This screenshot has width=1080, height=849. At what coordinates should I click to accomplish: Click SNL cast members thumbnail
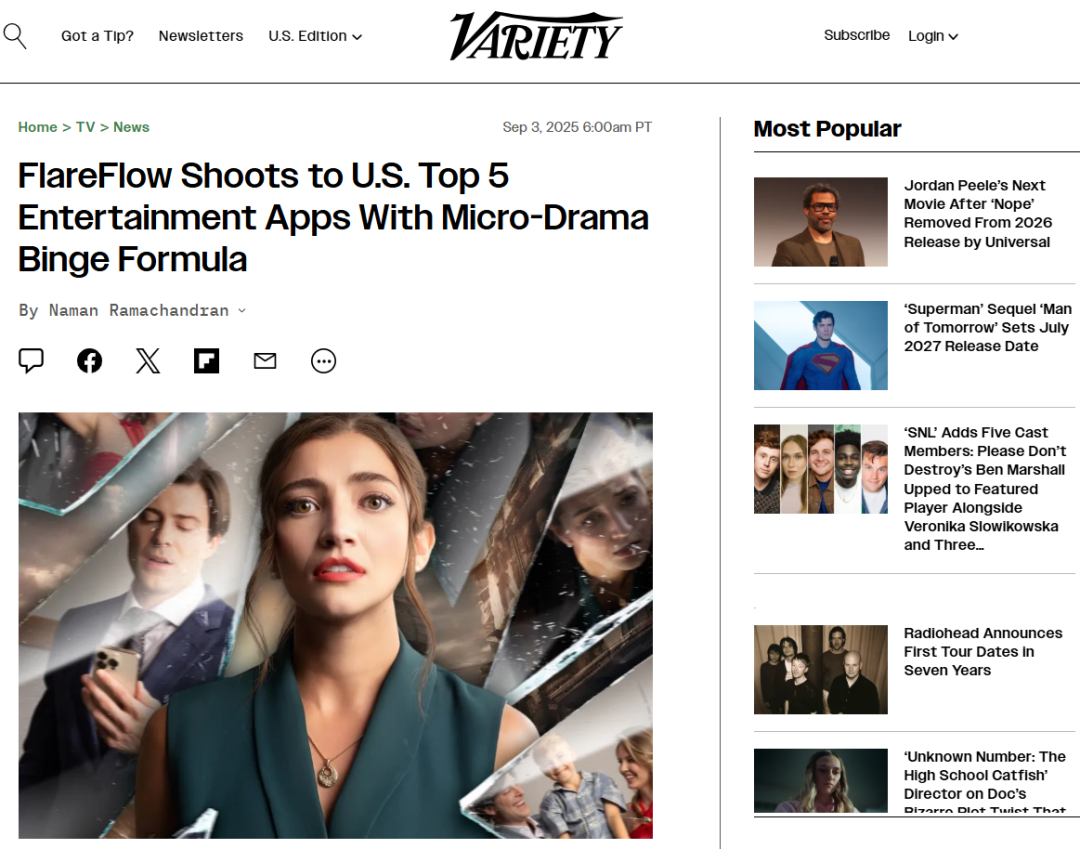(x=820, y=469)
